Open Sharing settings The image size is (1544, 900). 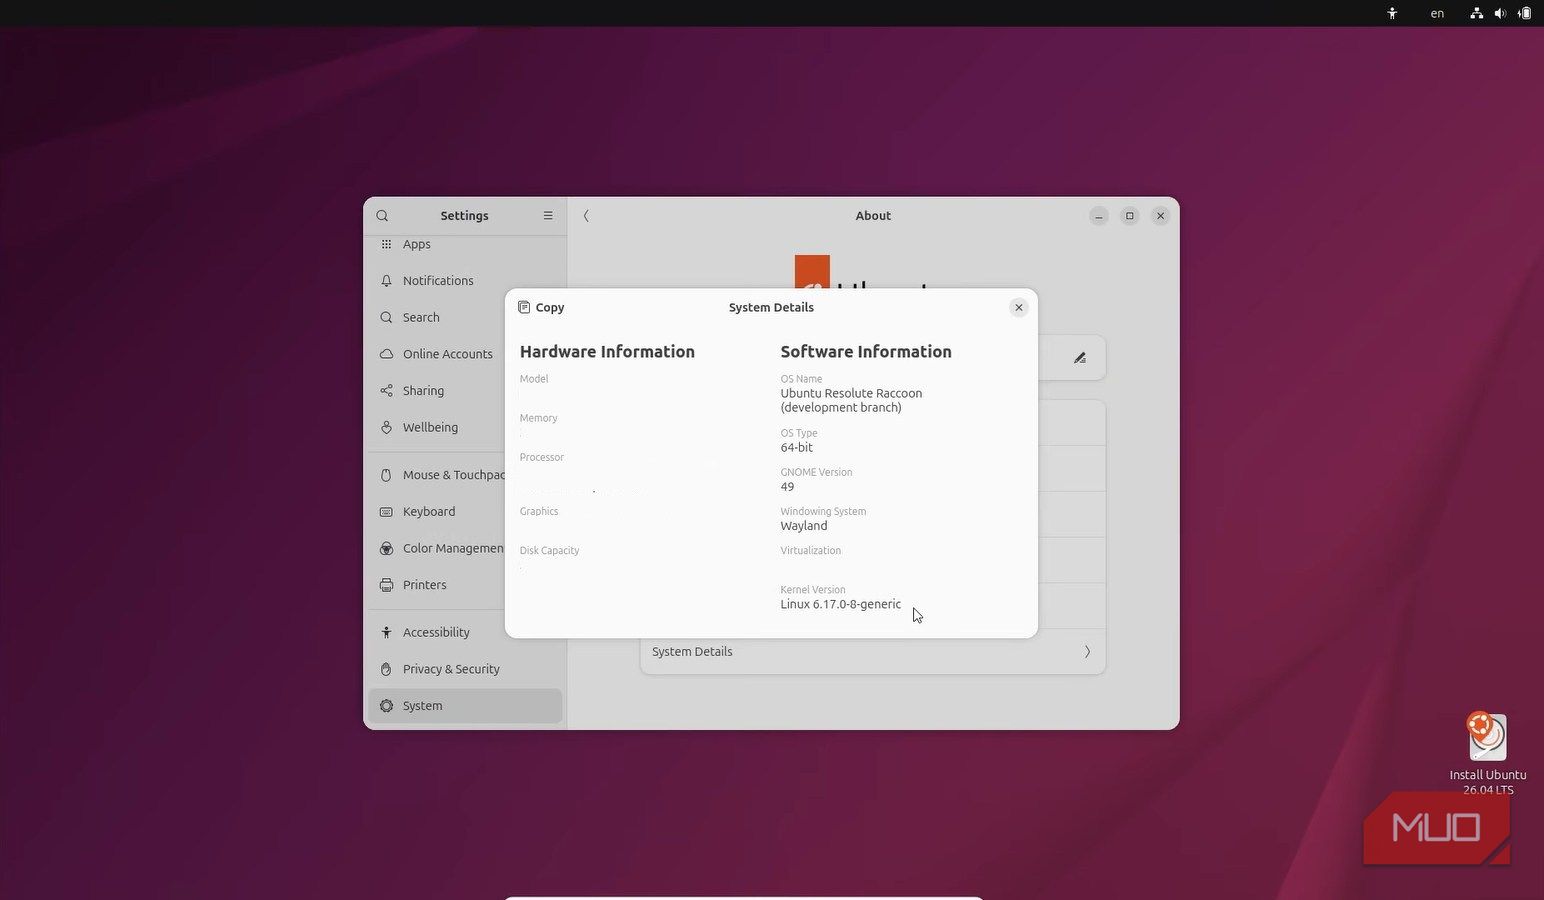tap(465, 391)
